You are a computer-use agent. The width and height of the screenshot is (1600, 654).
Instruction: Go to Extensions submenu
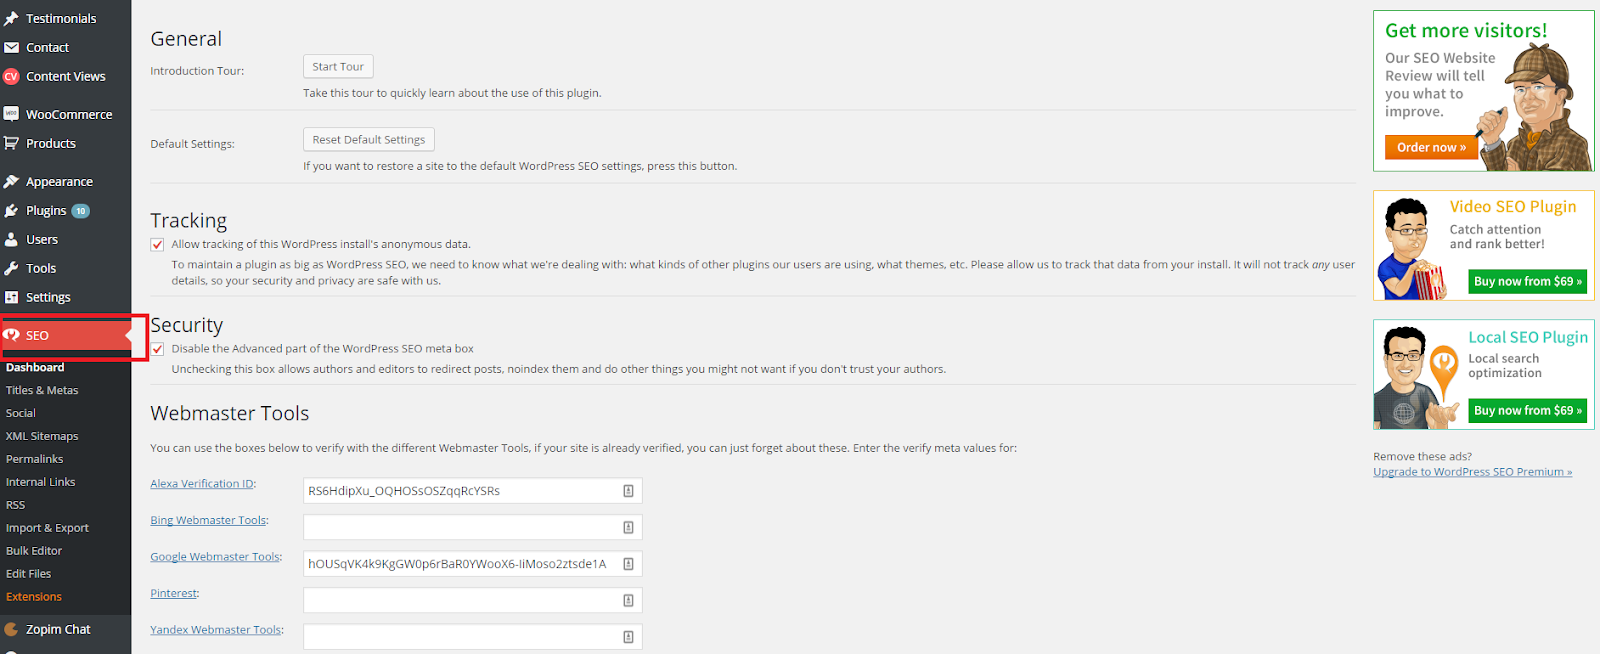pos(34,597)
